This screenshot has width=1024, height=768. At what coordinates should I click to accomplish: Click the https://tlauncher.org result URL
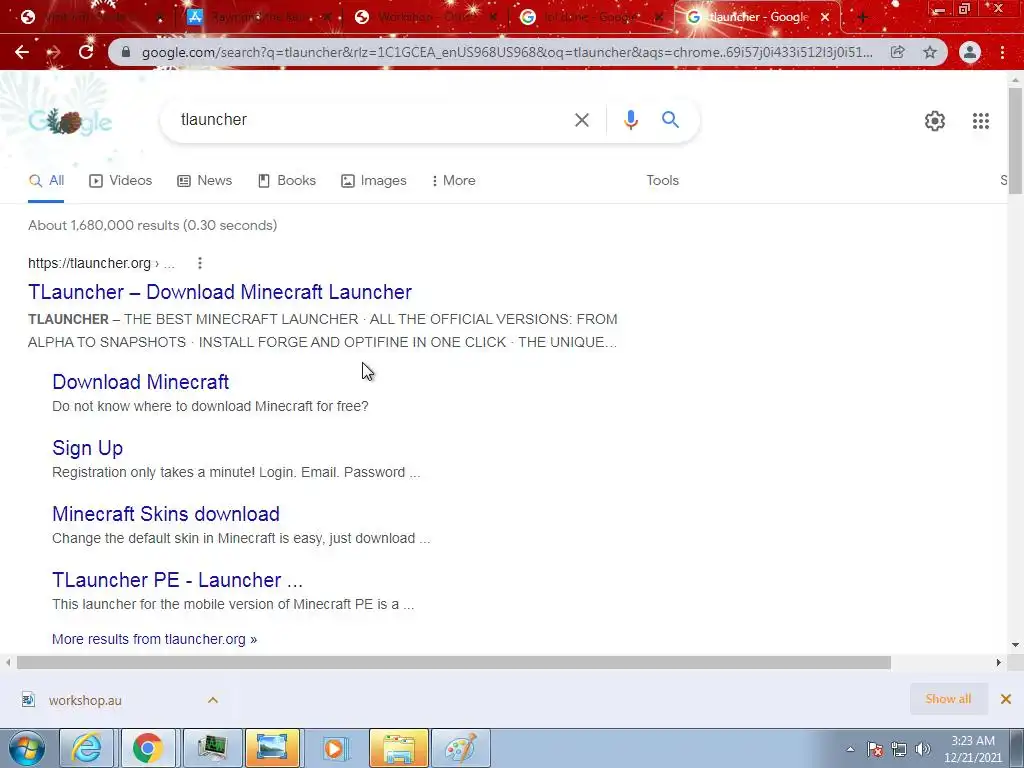89,263
